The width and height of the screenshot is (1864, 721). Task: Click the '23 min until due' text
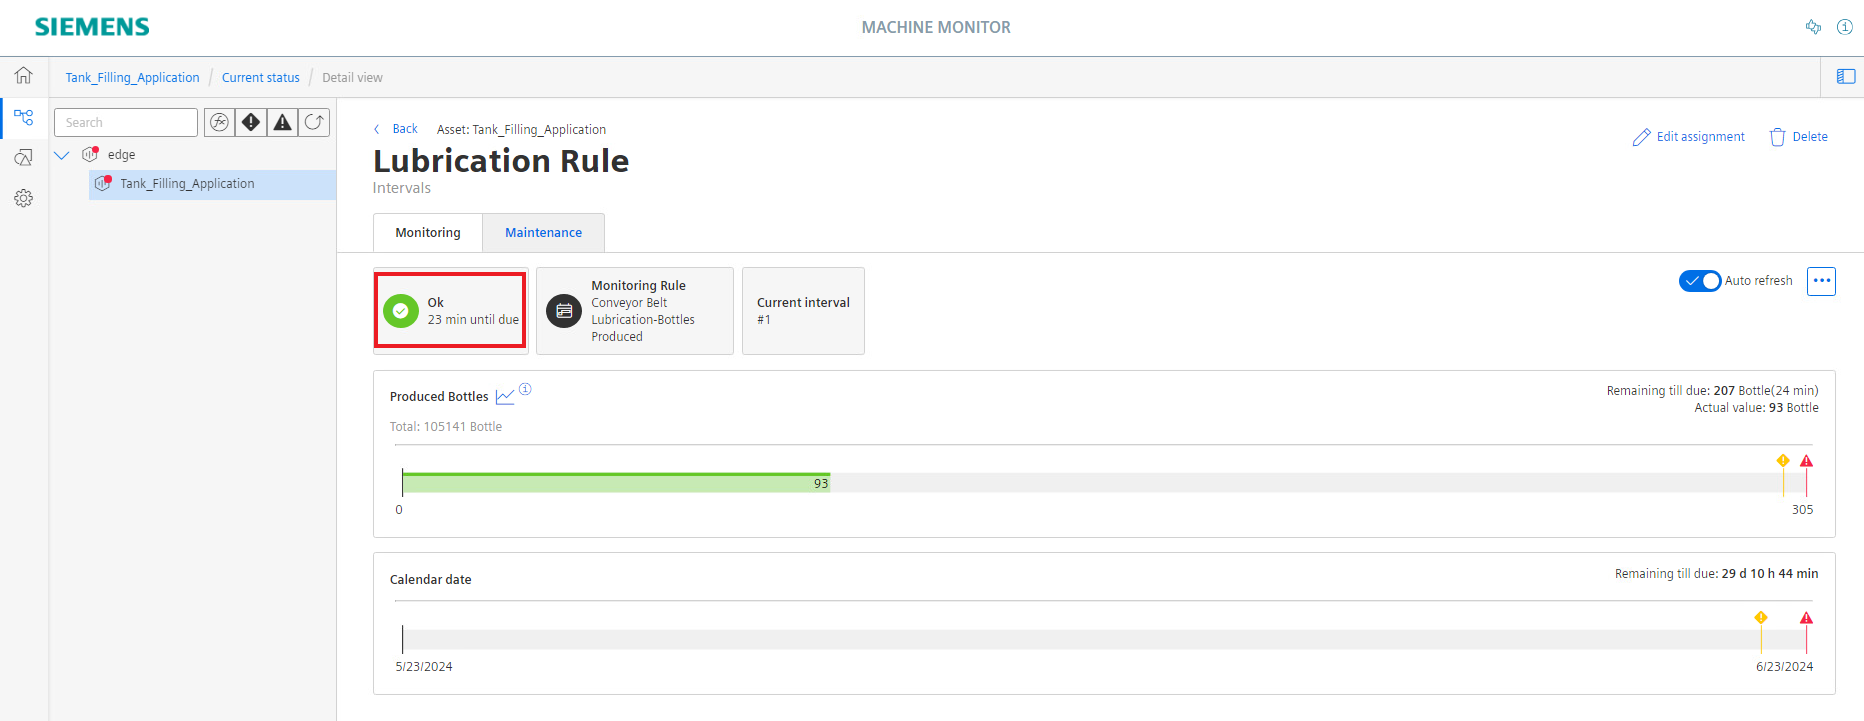point(473,320)
